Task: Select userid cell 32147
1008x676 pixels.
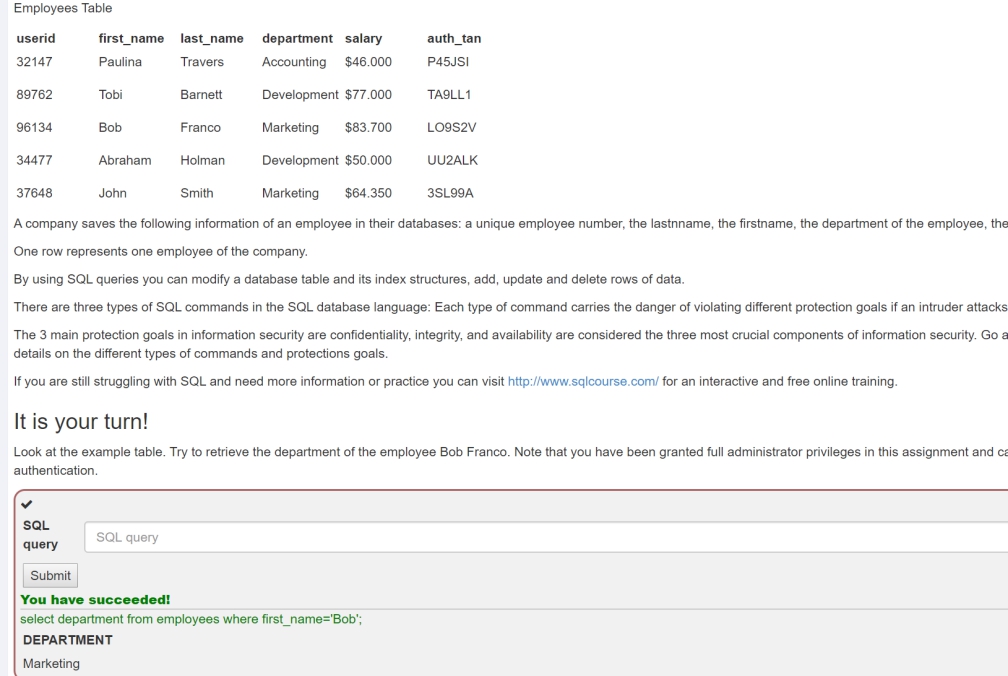Action: tap(35, 62)
